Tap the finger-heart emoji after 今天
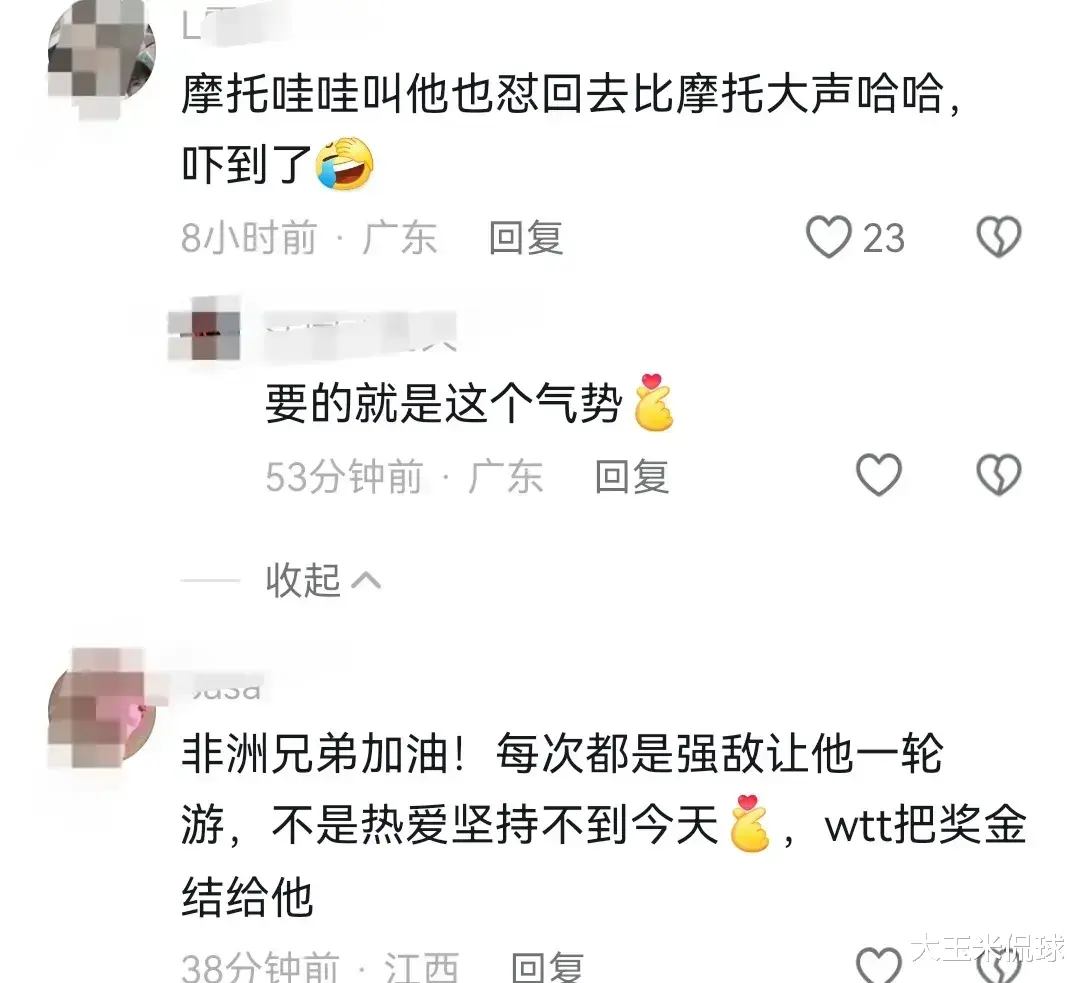Screen dimensions: 1080x983 pyautogui.click(x=749, y=823)
